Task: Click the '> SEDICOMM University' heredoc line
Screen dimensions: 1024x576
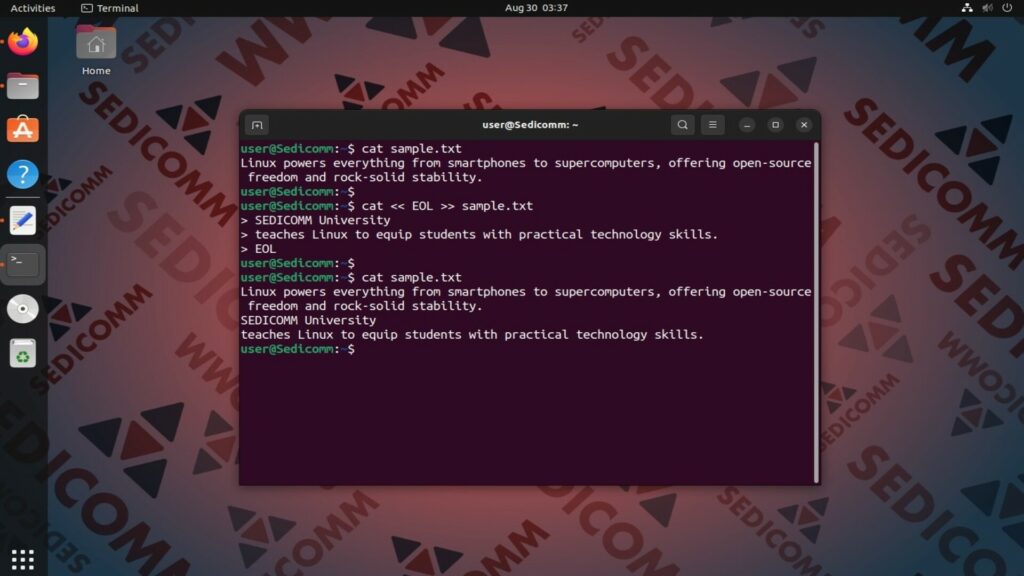Action: 315,220
